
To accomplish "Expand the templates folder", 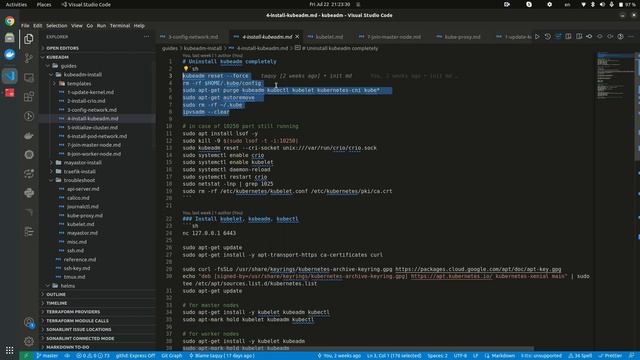I will (x=97, y=83).
